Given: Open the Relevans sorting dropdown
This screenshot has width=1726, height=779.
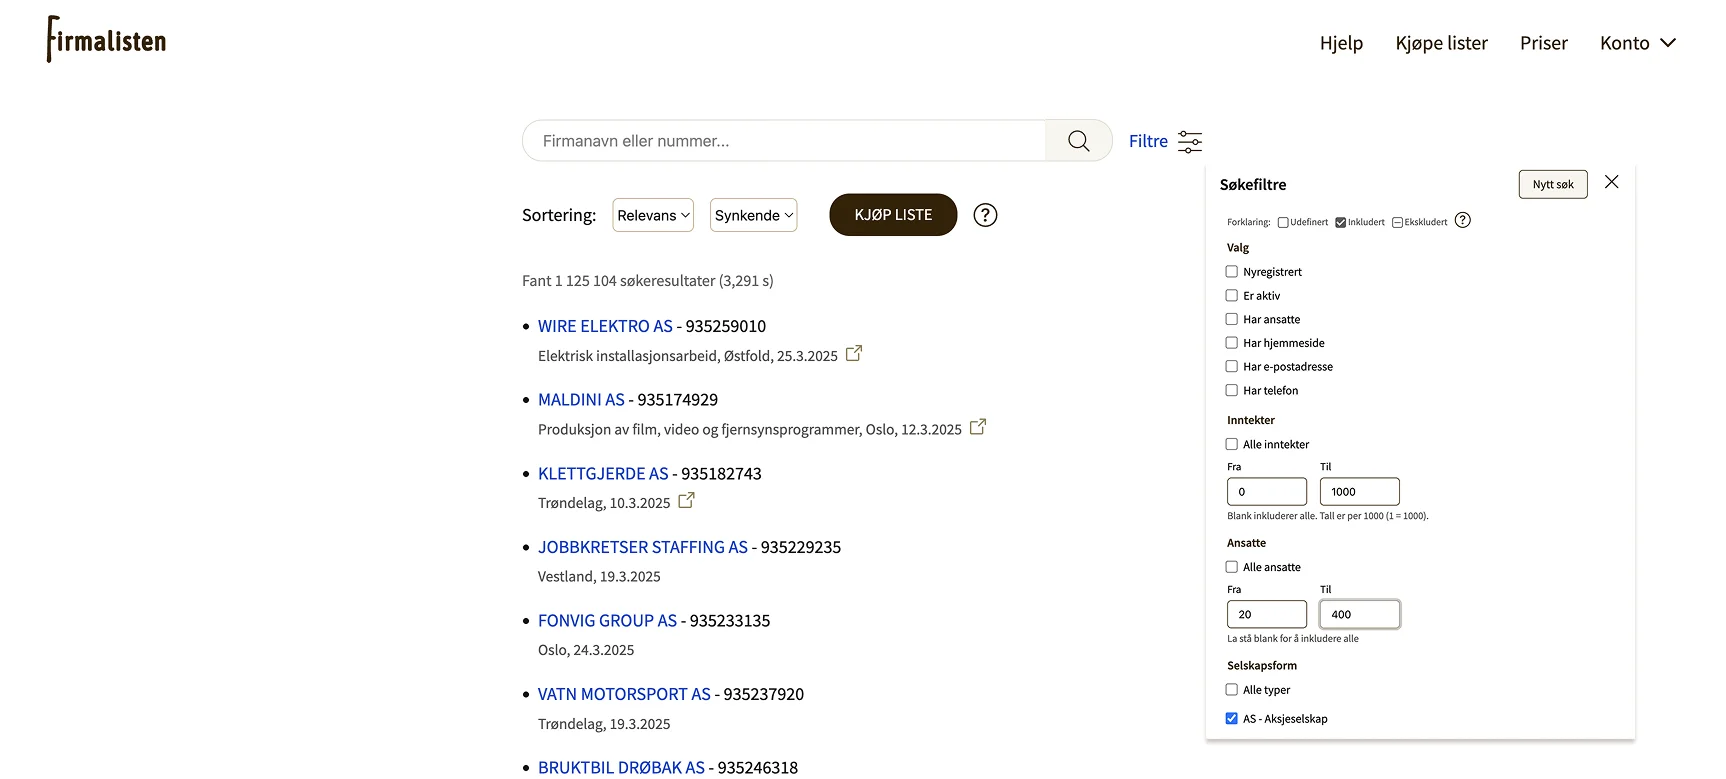Looking at the screenshot, I should click(x=652, y=215).
